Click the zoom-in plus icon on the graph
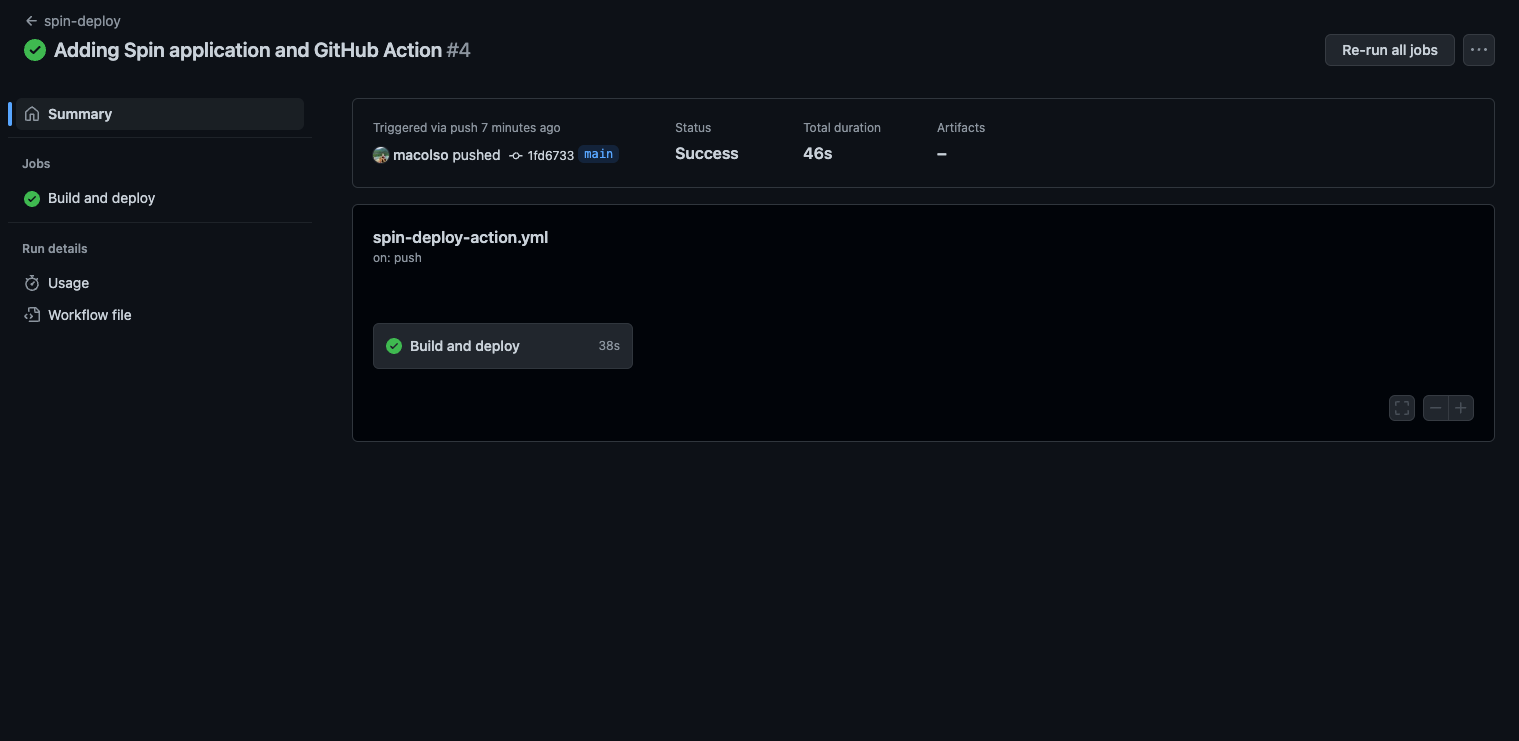Image resolution: width=1519 pixels, height=741 pixels. [1461, 408]
